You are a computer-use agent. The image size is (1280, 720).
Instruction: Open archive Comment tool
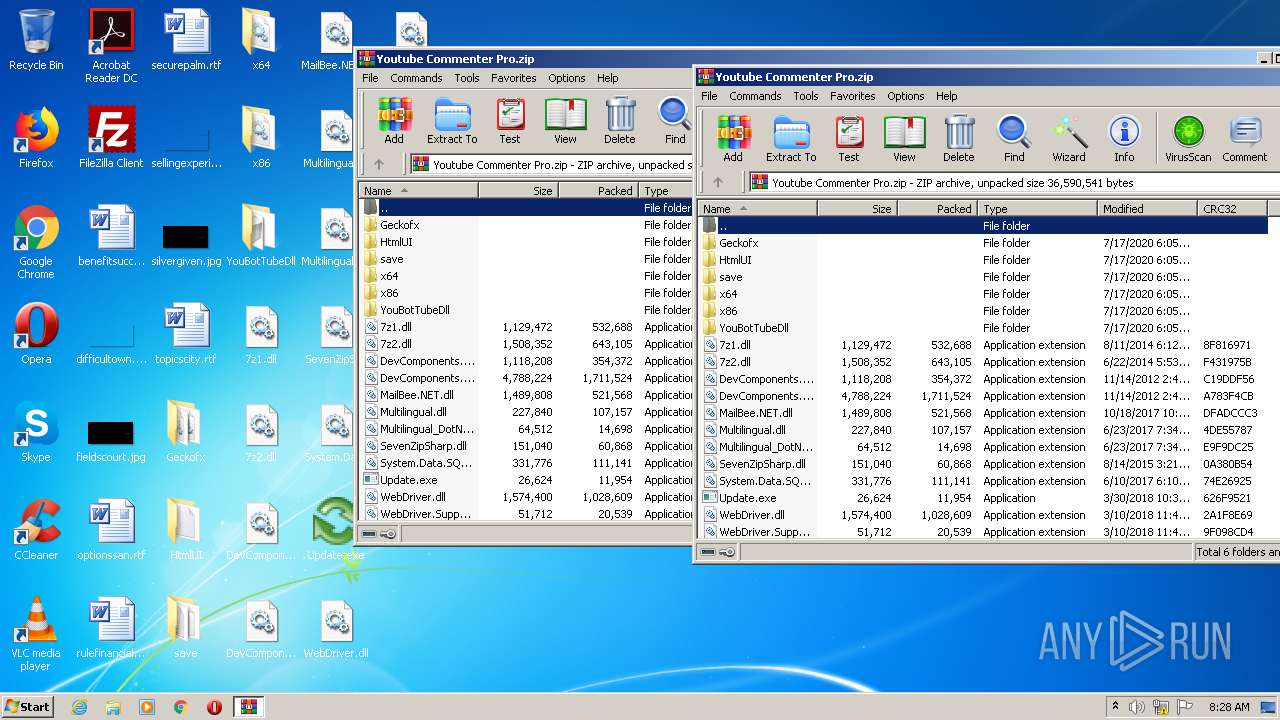1244,138
